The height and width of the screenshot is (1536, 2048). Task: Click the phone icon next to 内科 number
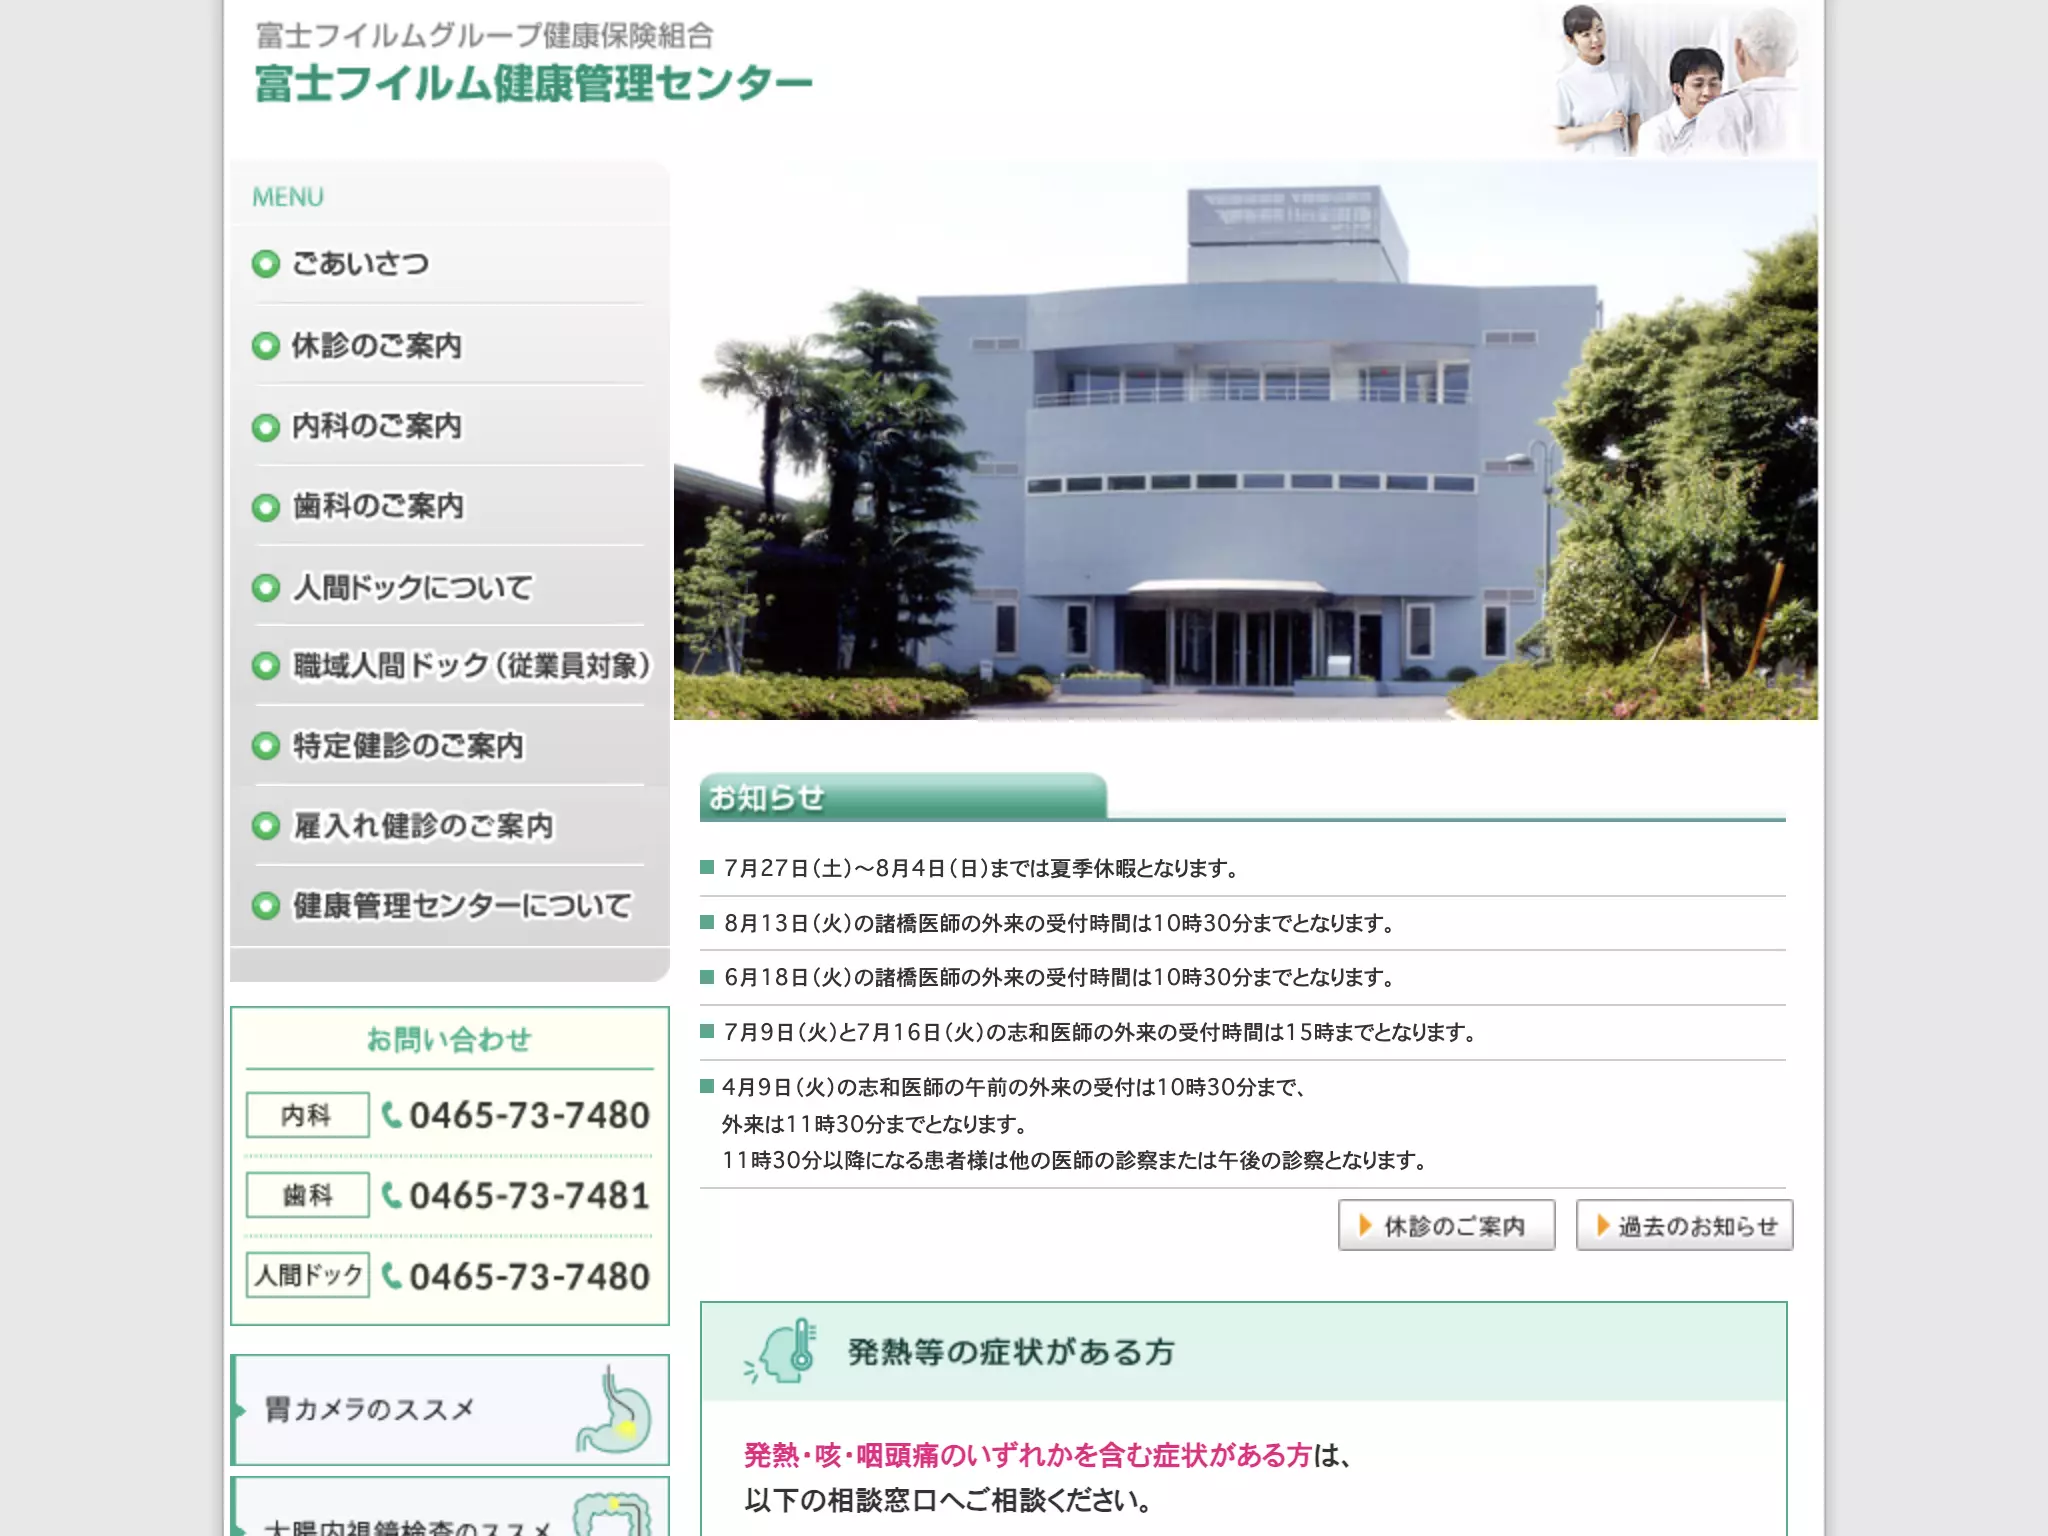(x=392, y=1114)
